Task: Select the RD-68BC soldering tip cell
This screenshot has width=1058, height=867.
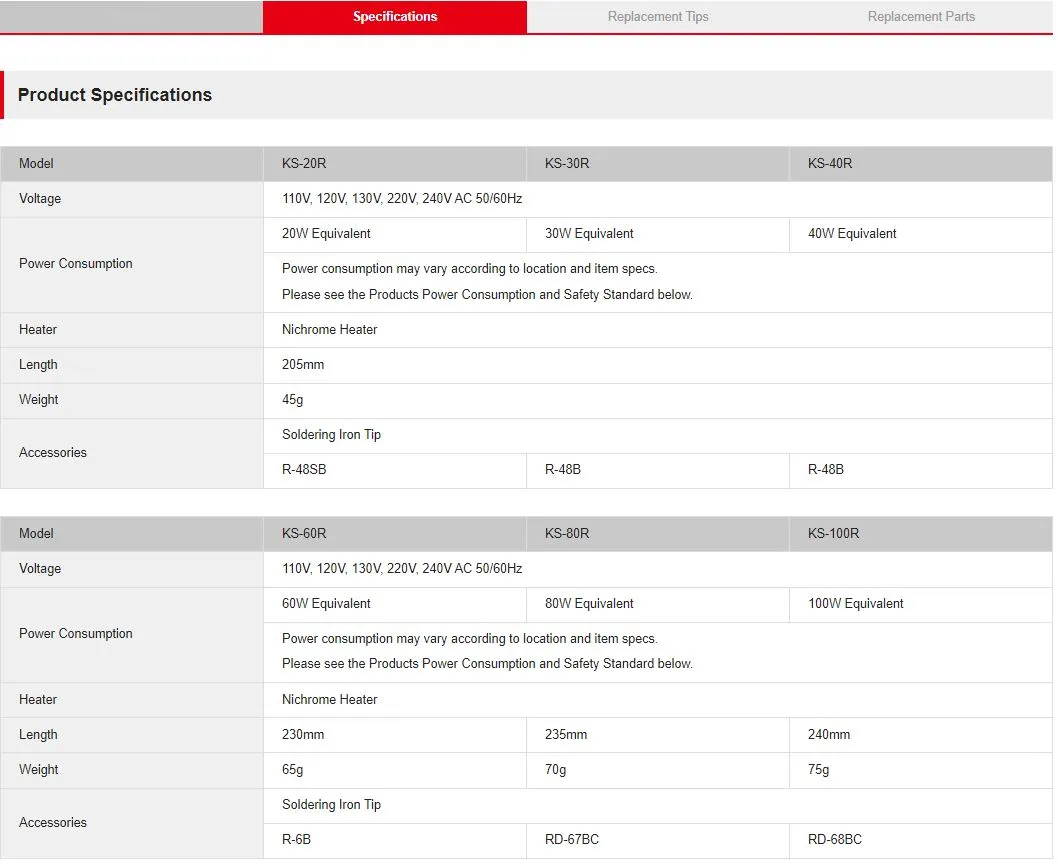Action: coord(835,839)
